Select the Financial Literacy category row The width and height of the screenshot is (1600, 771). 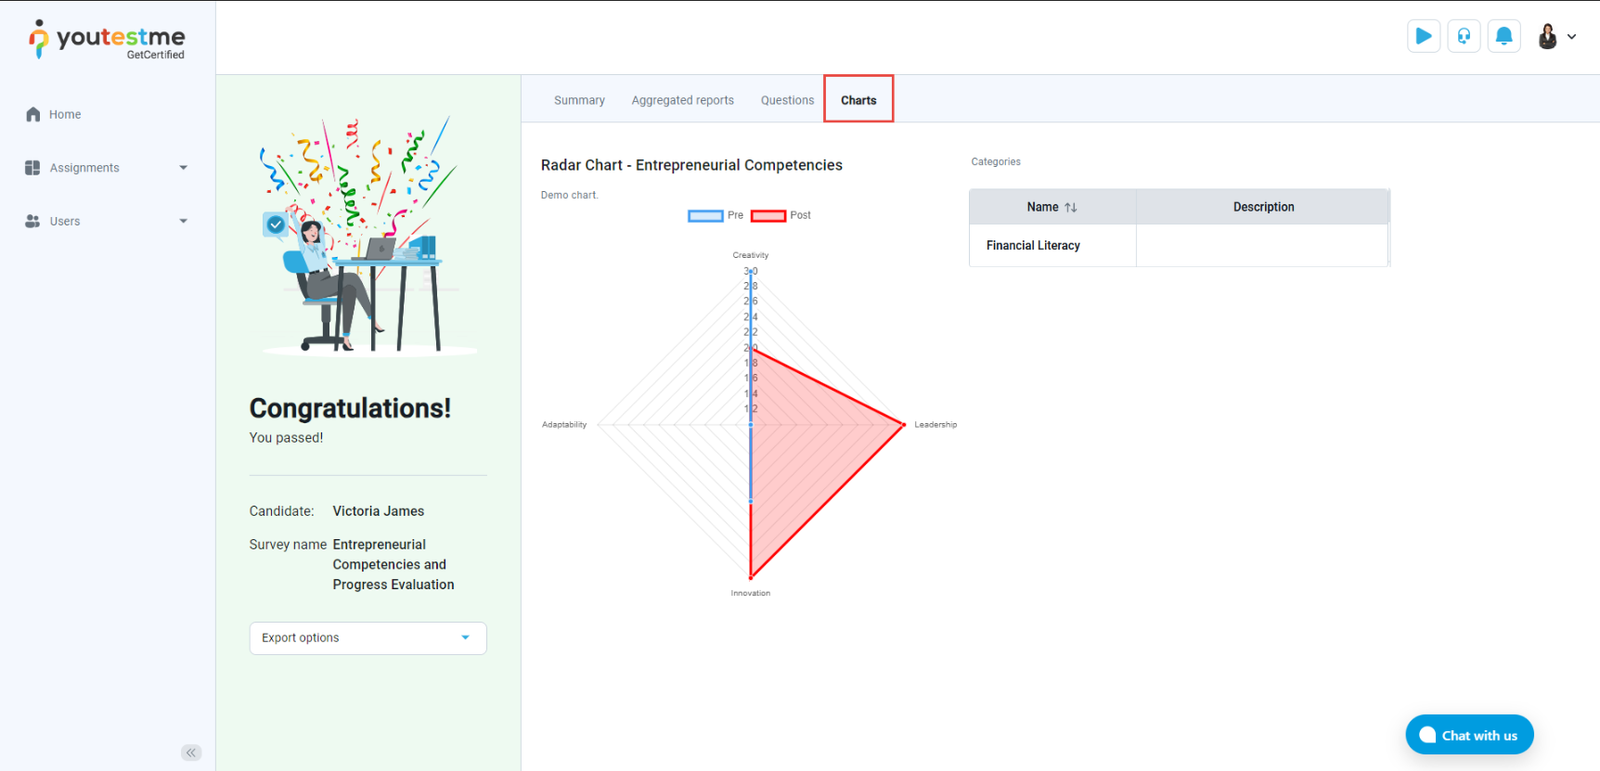coord(1033,245)
